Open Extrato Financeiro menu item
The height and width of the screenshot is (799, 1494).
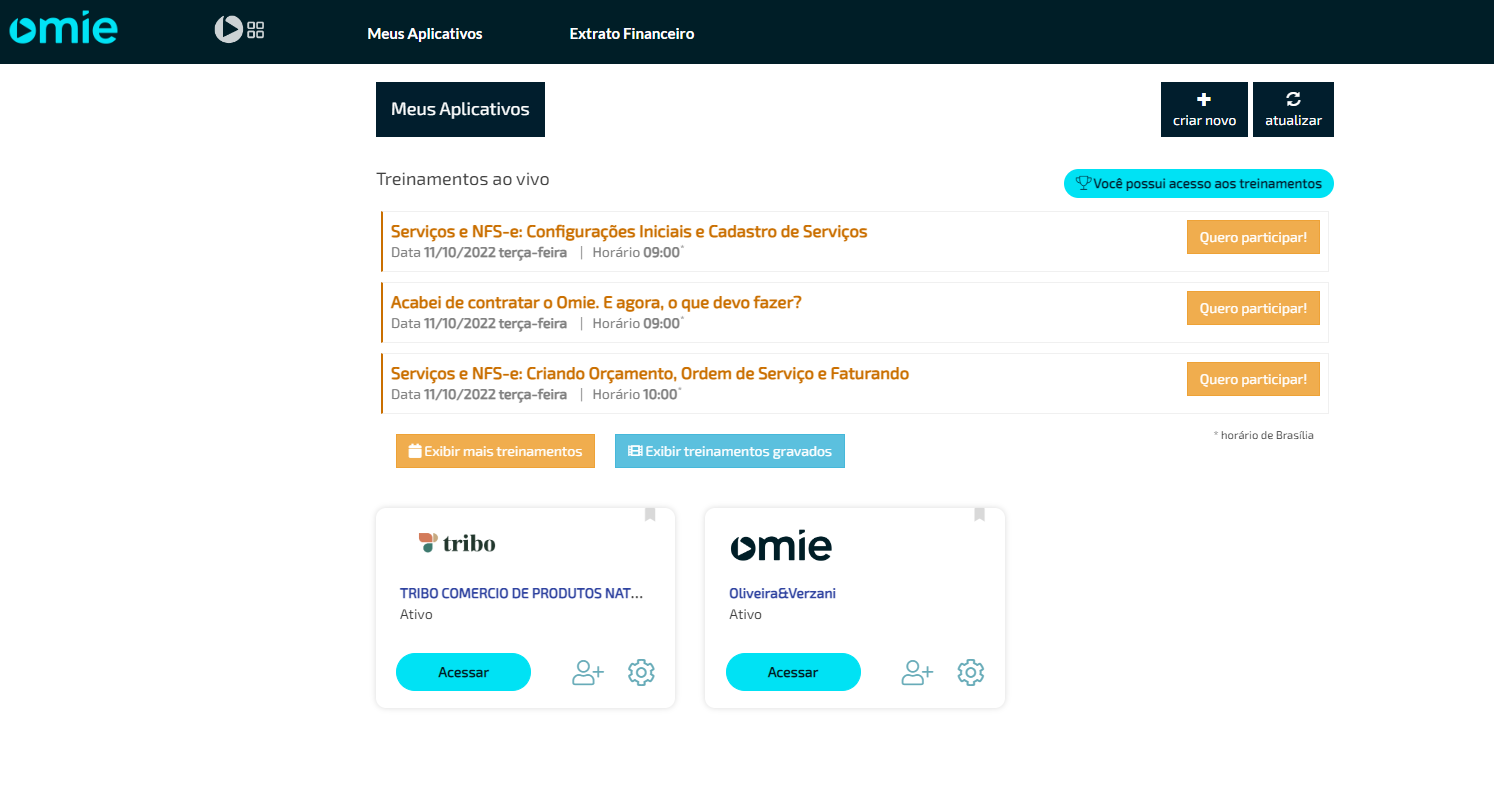(631, 34)
